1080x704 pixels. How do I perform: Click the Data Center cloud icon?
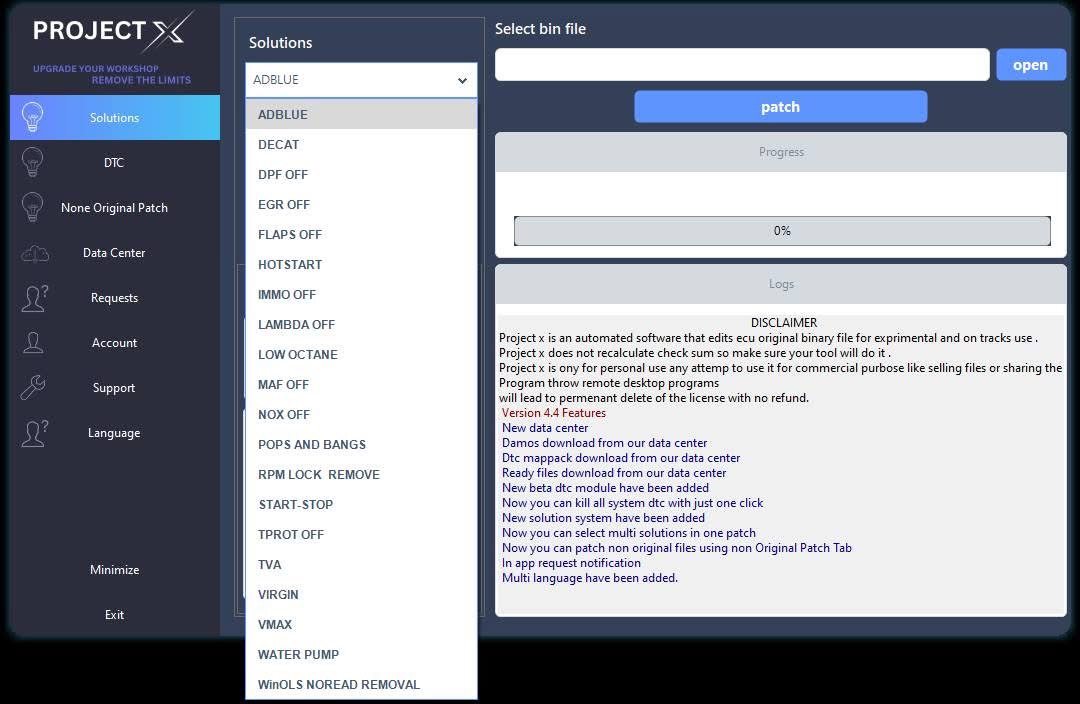coord(34,253)
